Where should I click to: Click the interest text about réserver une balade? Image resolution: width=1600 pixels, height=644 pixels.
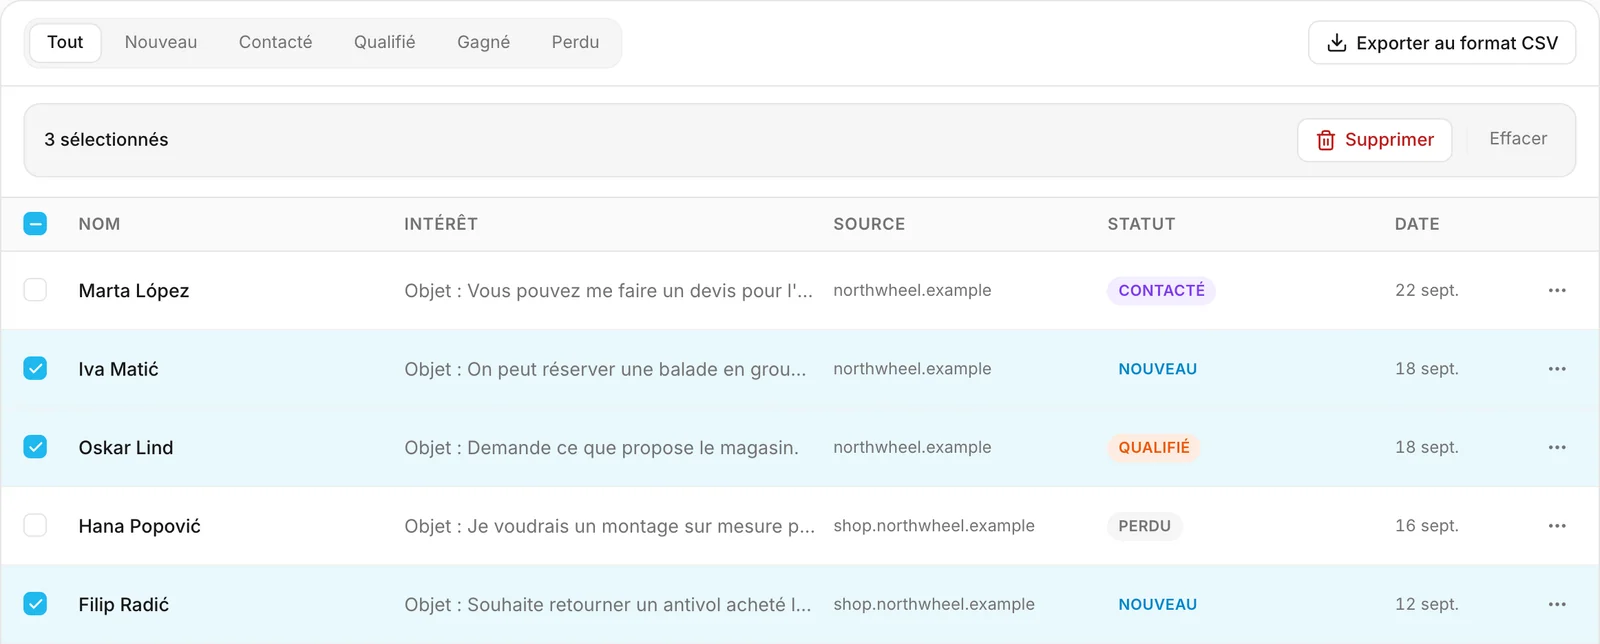click(x=605, y=369)
